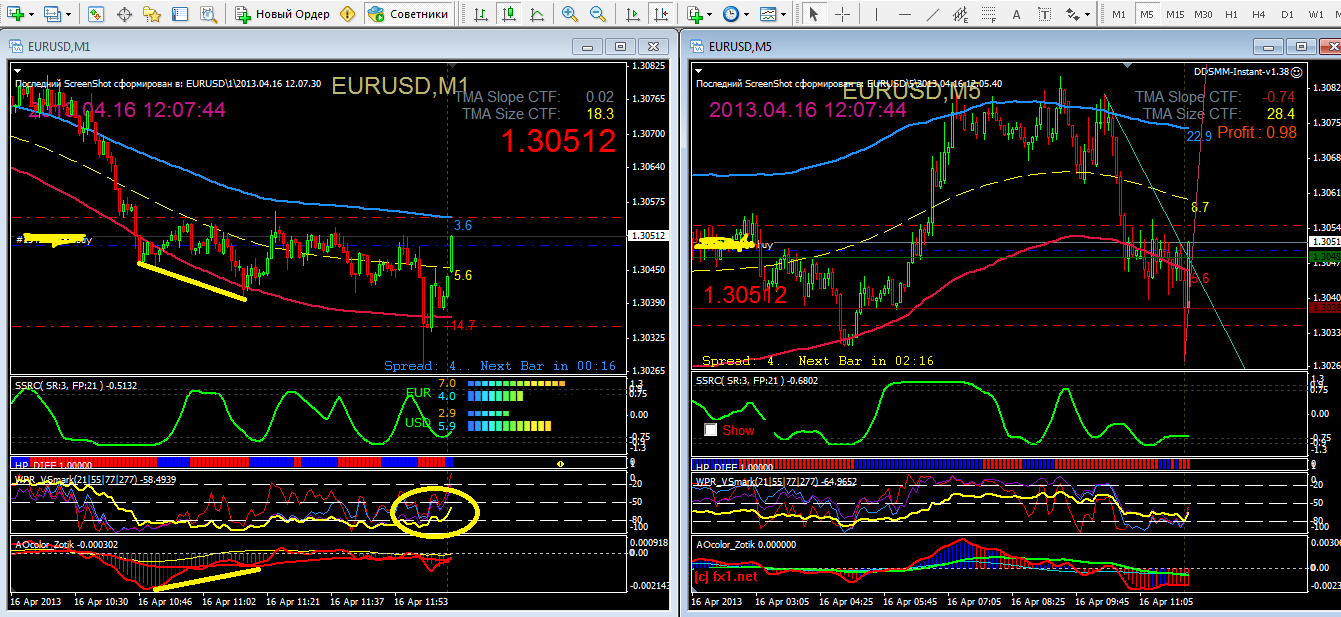Maximize the EURUSD,M1 chart window
Viewport: 1341px width, 617px height.
(621, 46)
